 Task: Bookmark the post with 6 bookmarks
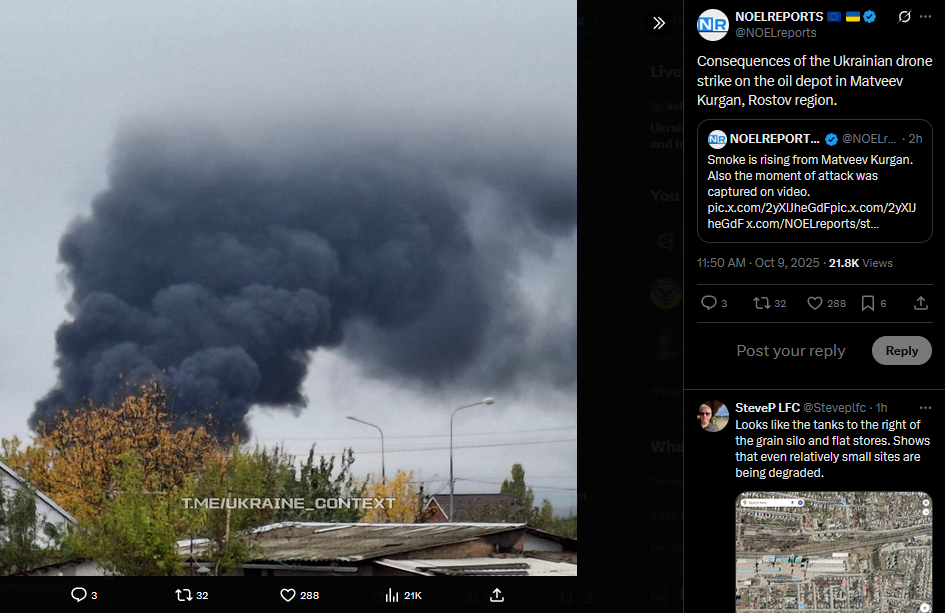tap(868, 303)
